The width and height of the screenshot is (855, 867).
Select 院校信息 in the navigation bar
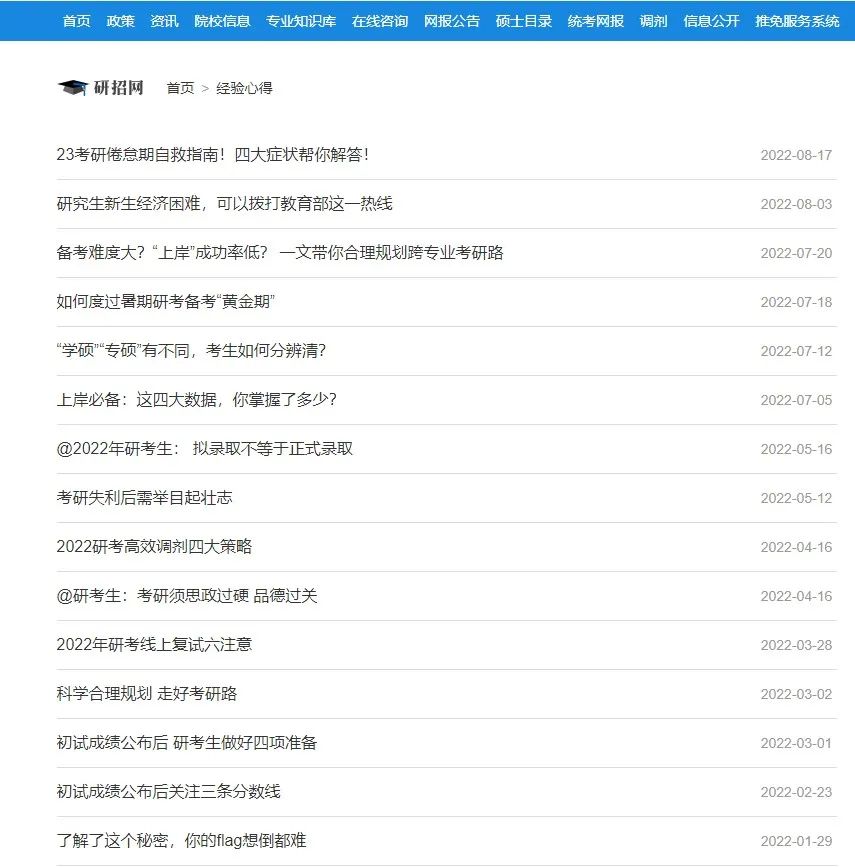point(222,21)
